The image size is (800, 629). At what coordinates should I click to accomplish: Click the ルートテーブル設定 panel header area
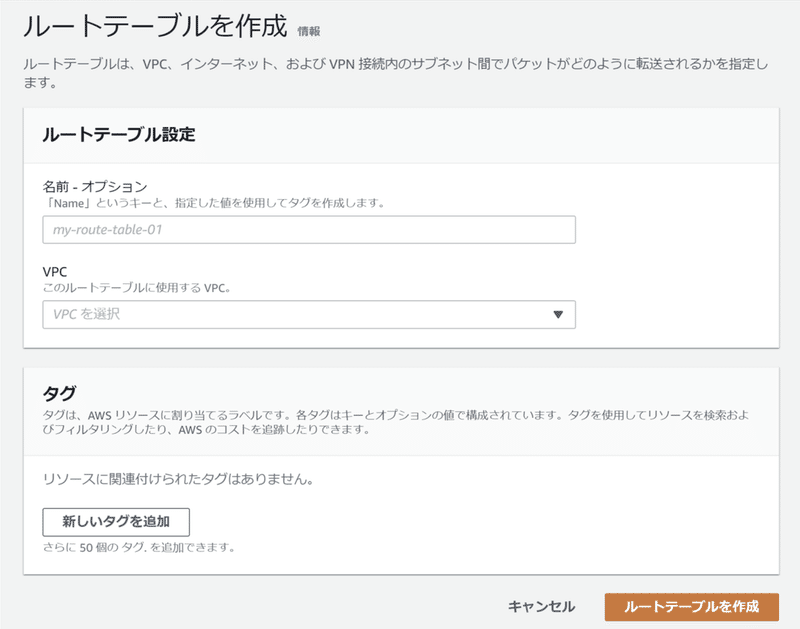pyautogui.click(x=401, y=136)
